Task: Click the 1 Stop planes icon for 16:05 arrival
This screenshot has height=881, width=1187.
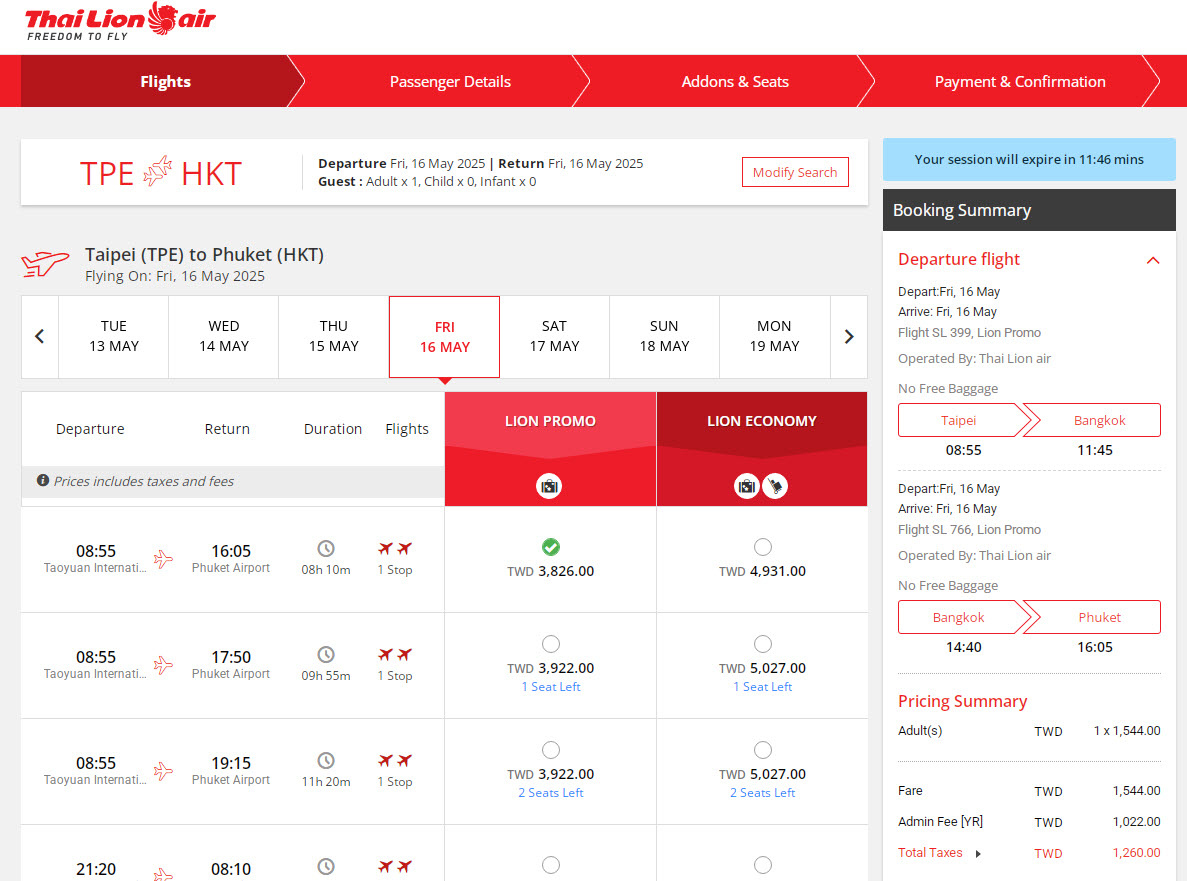Action: pos(395,548)
